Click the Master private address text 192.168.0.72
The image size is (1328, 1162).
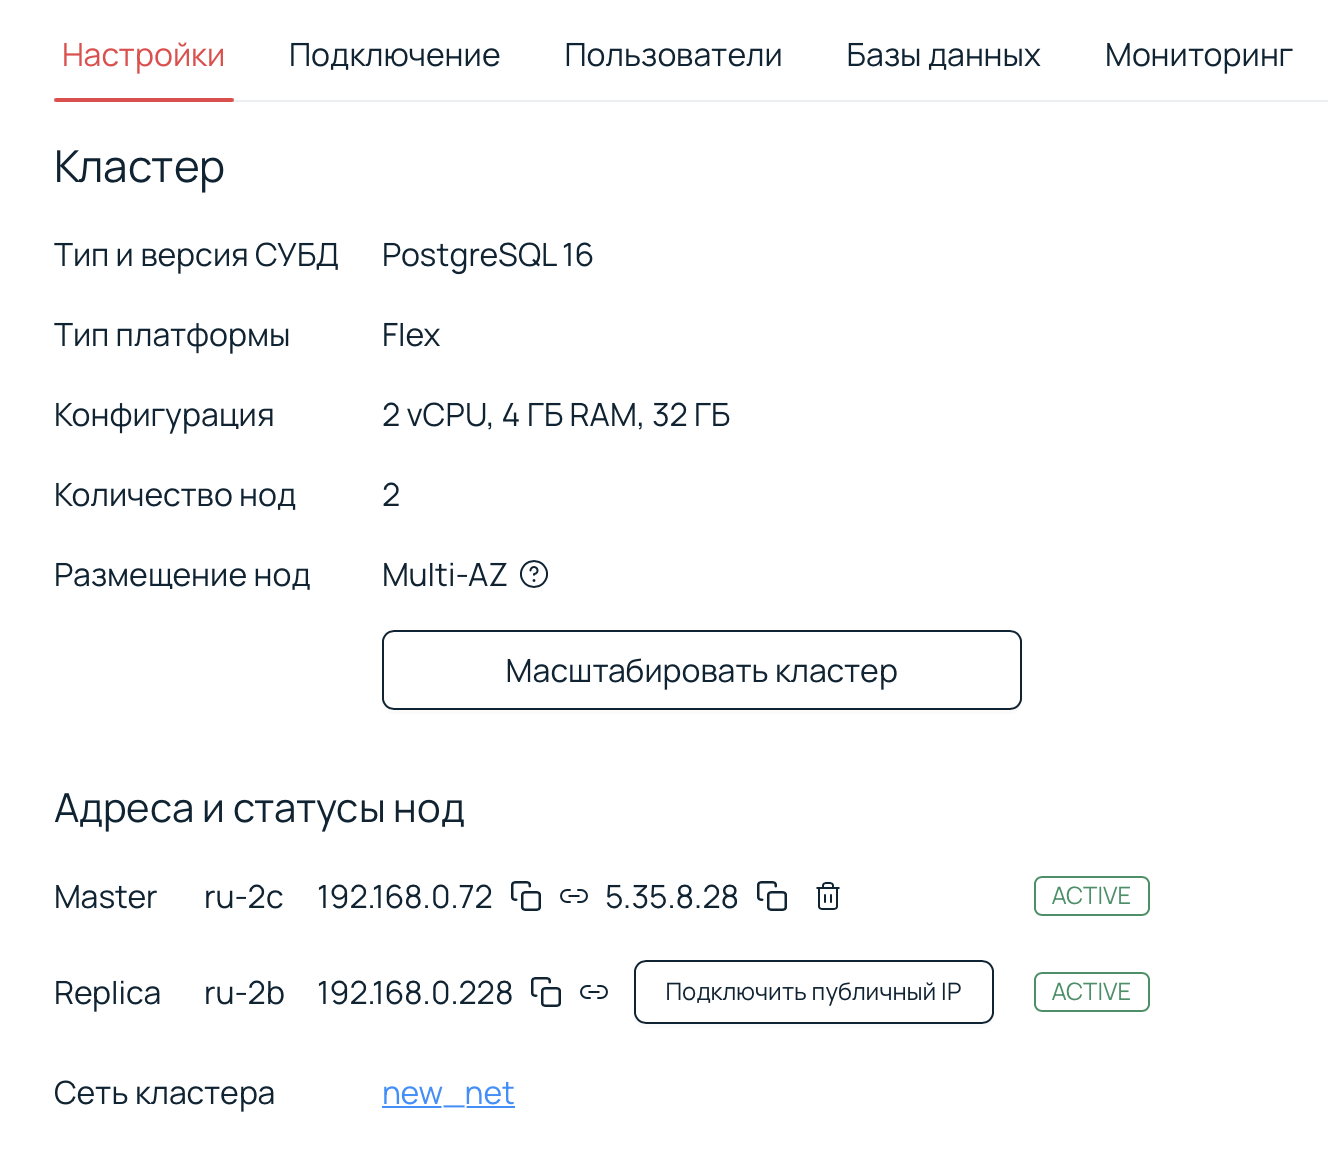(404, 897)
